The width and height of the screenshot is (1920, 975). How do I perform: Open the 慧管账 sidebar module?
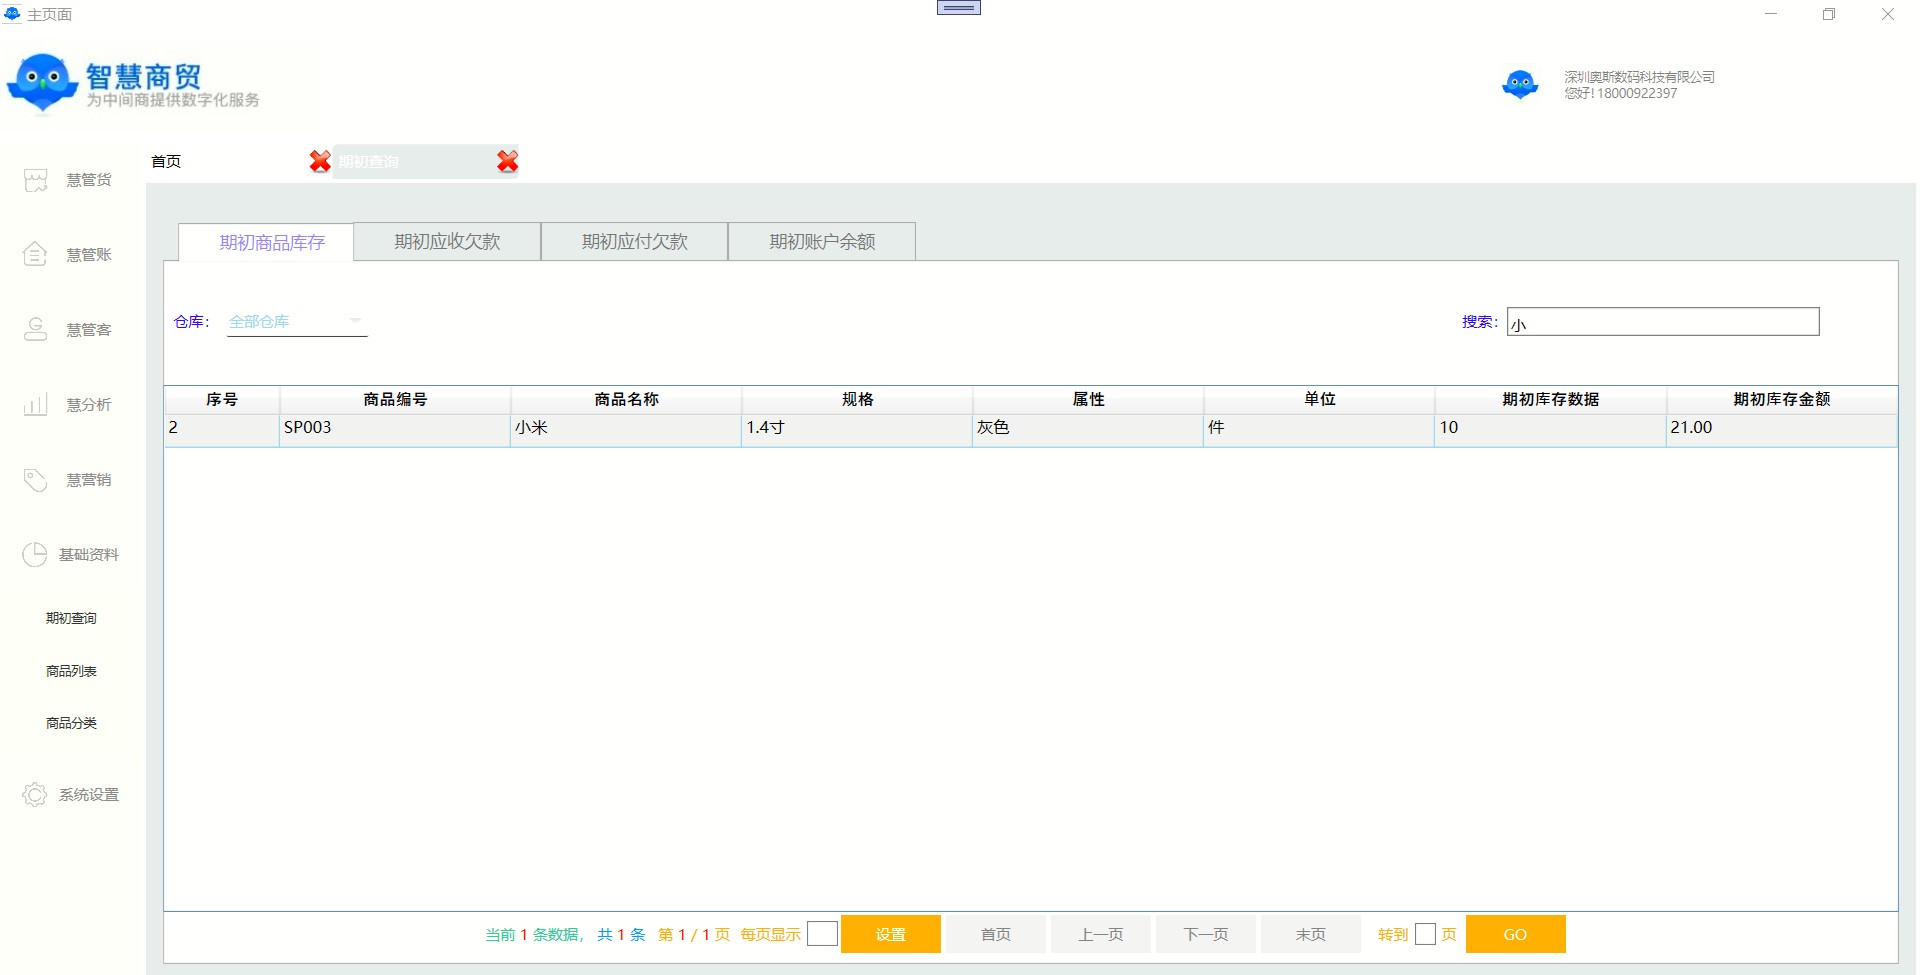68,255
